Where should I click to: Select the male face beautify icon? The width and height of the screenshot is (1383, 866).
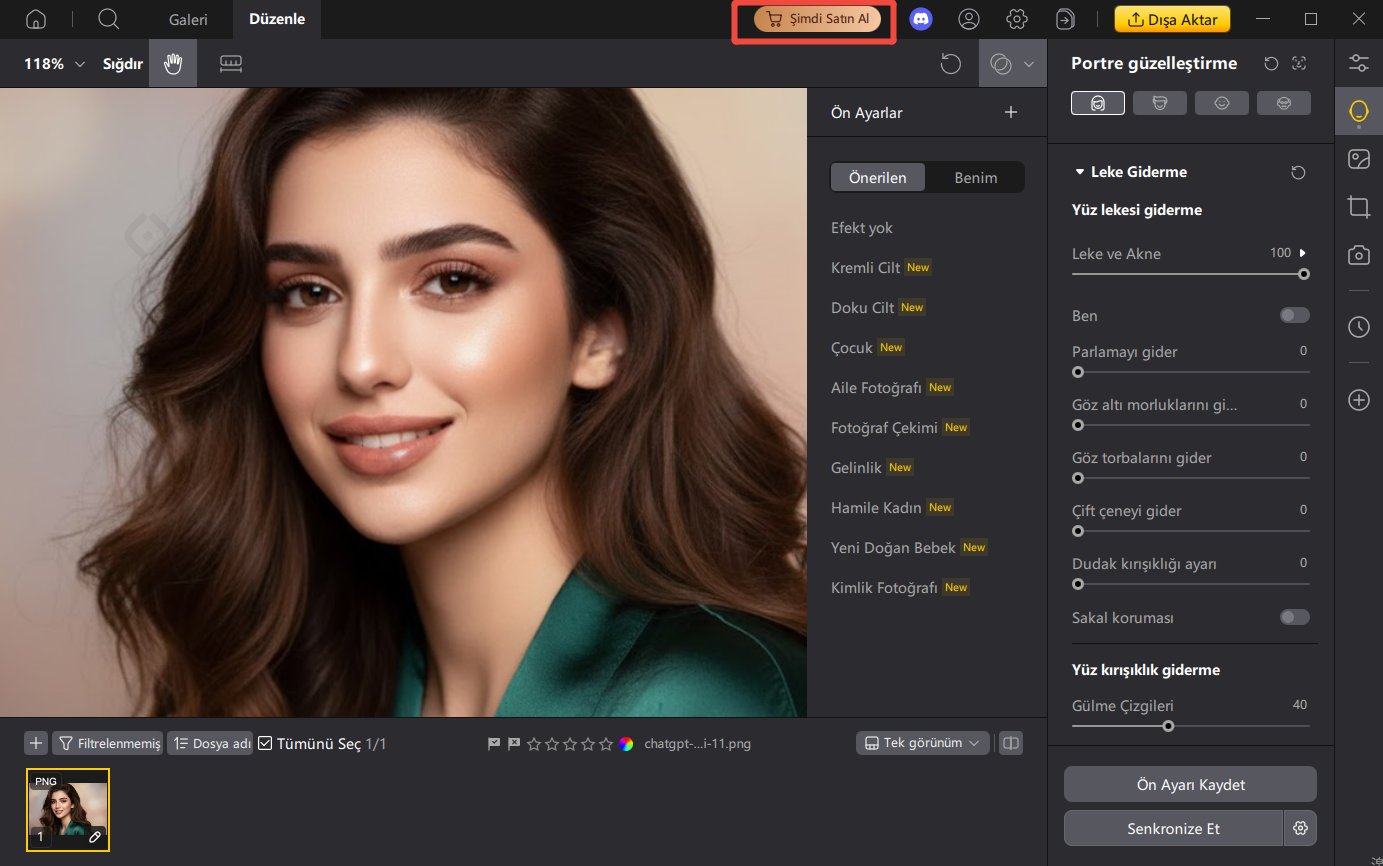click(1159, 102)
